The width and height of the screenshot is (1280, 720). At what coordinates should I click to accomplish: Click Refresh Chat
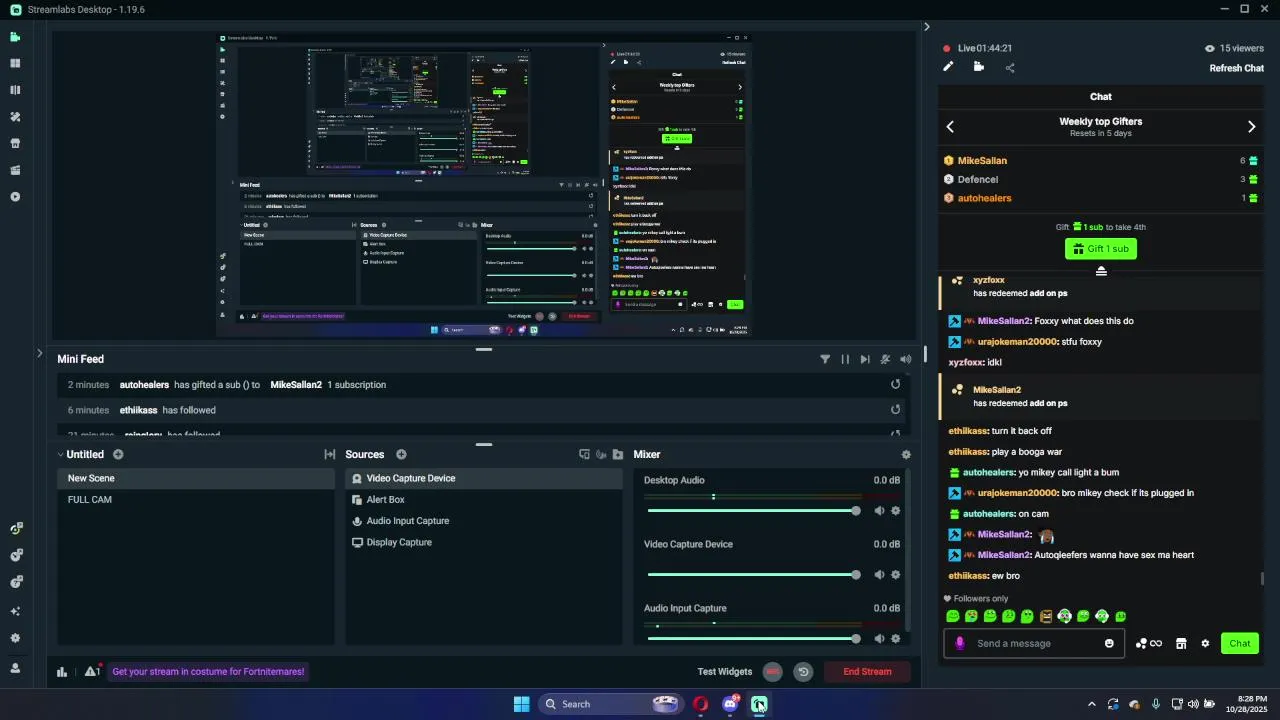[1237, 68]
